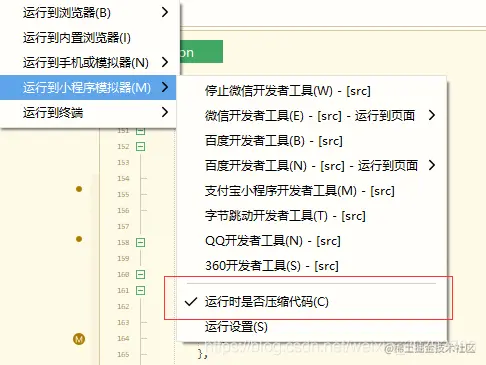The image size is (486, 365).
Task: Run 字节跳动开发者工具(T) - [src]
Action: pyautogui.click(x=312, y=216)
